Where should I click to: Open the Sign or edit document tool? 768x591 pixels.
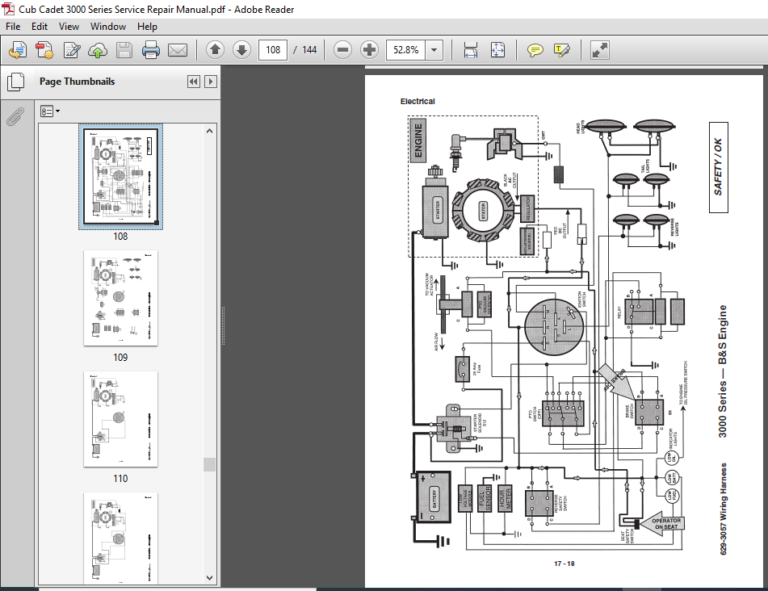(72, 50)
